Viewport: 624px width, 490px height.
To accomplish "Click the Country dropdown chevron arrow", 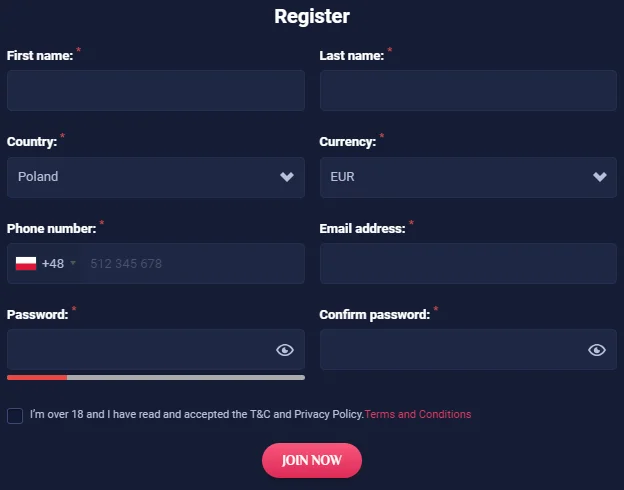I will [287, 177].
